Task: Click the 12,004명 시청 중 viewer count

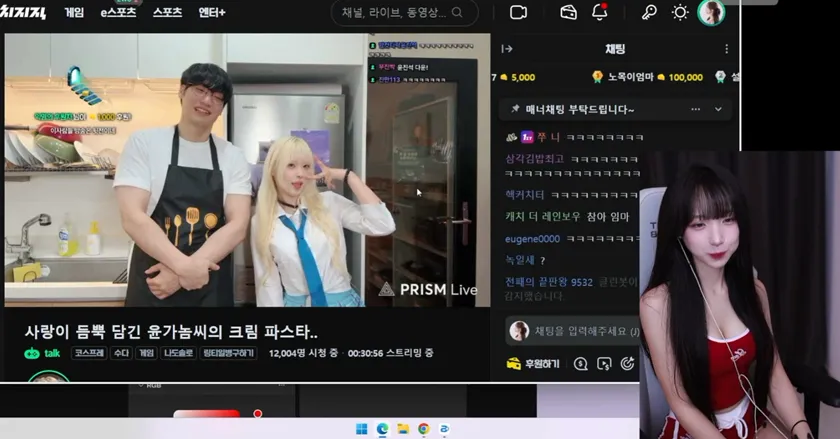Action: click(x=303, y=353)
